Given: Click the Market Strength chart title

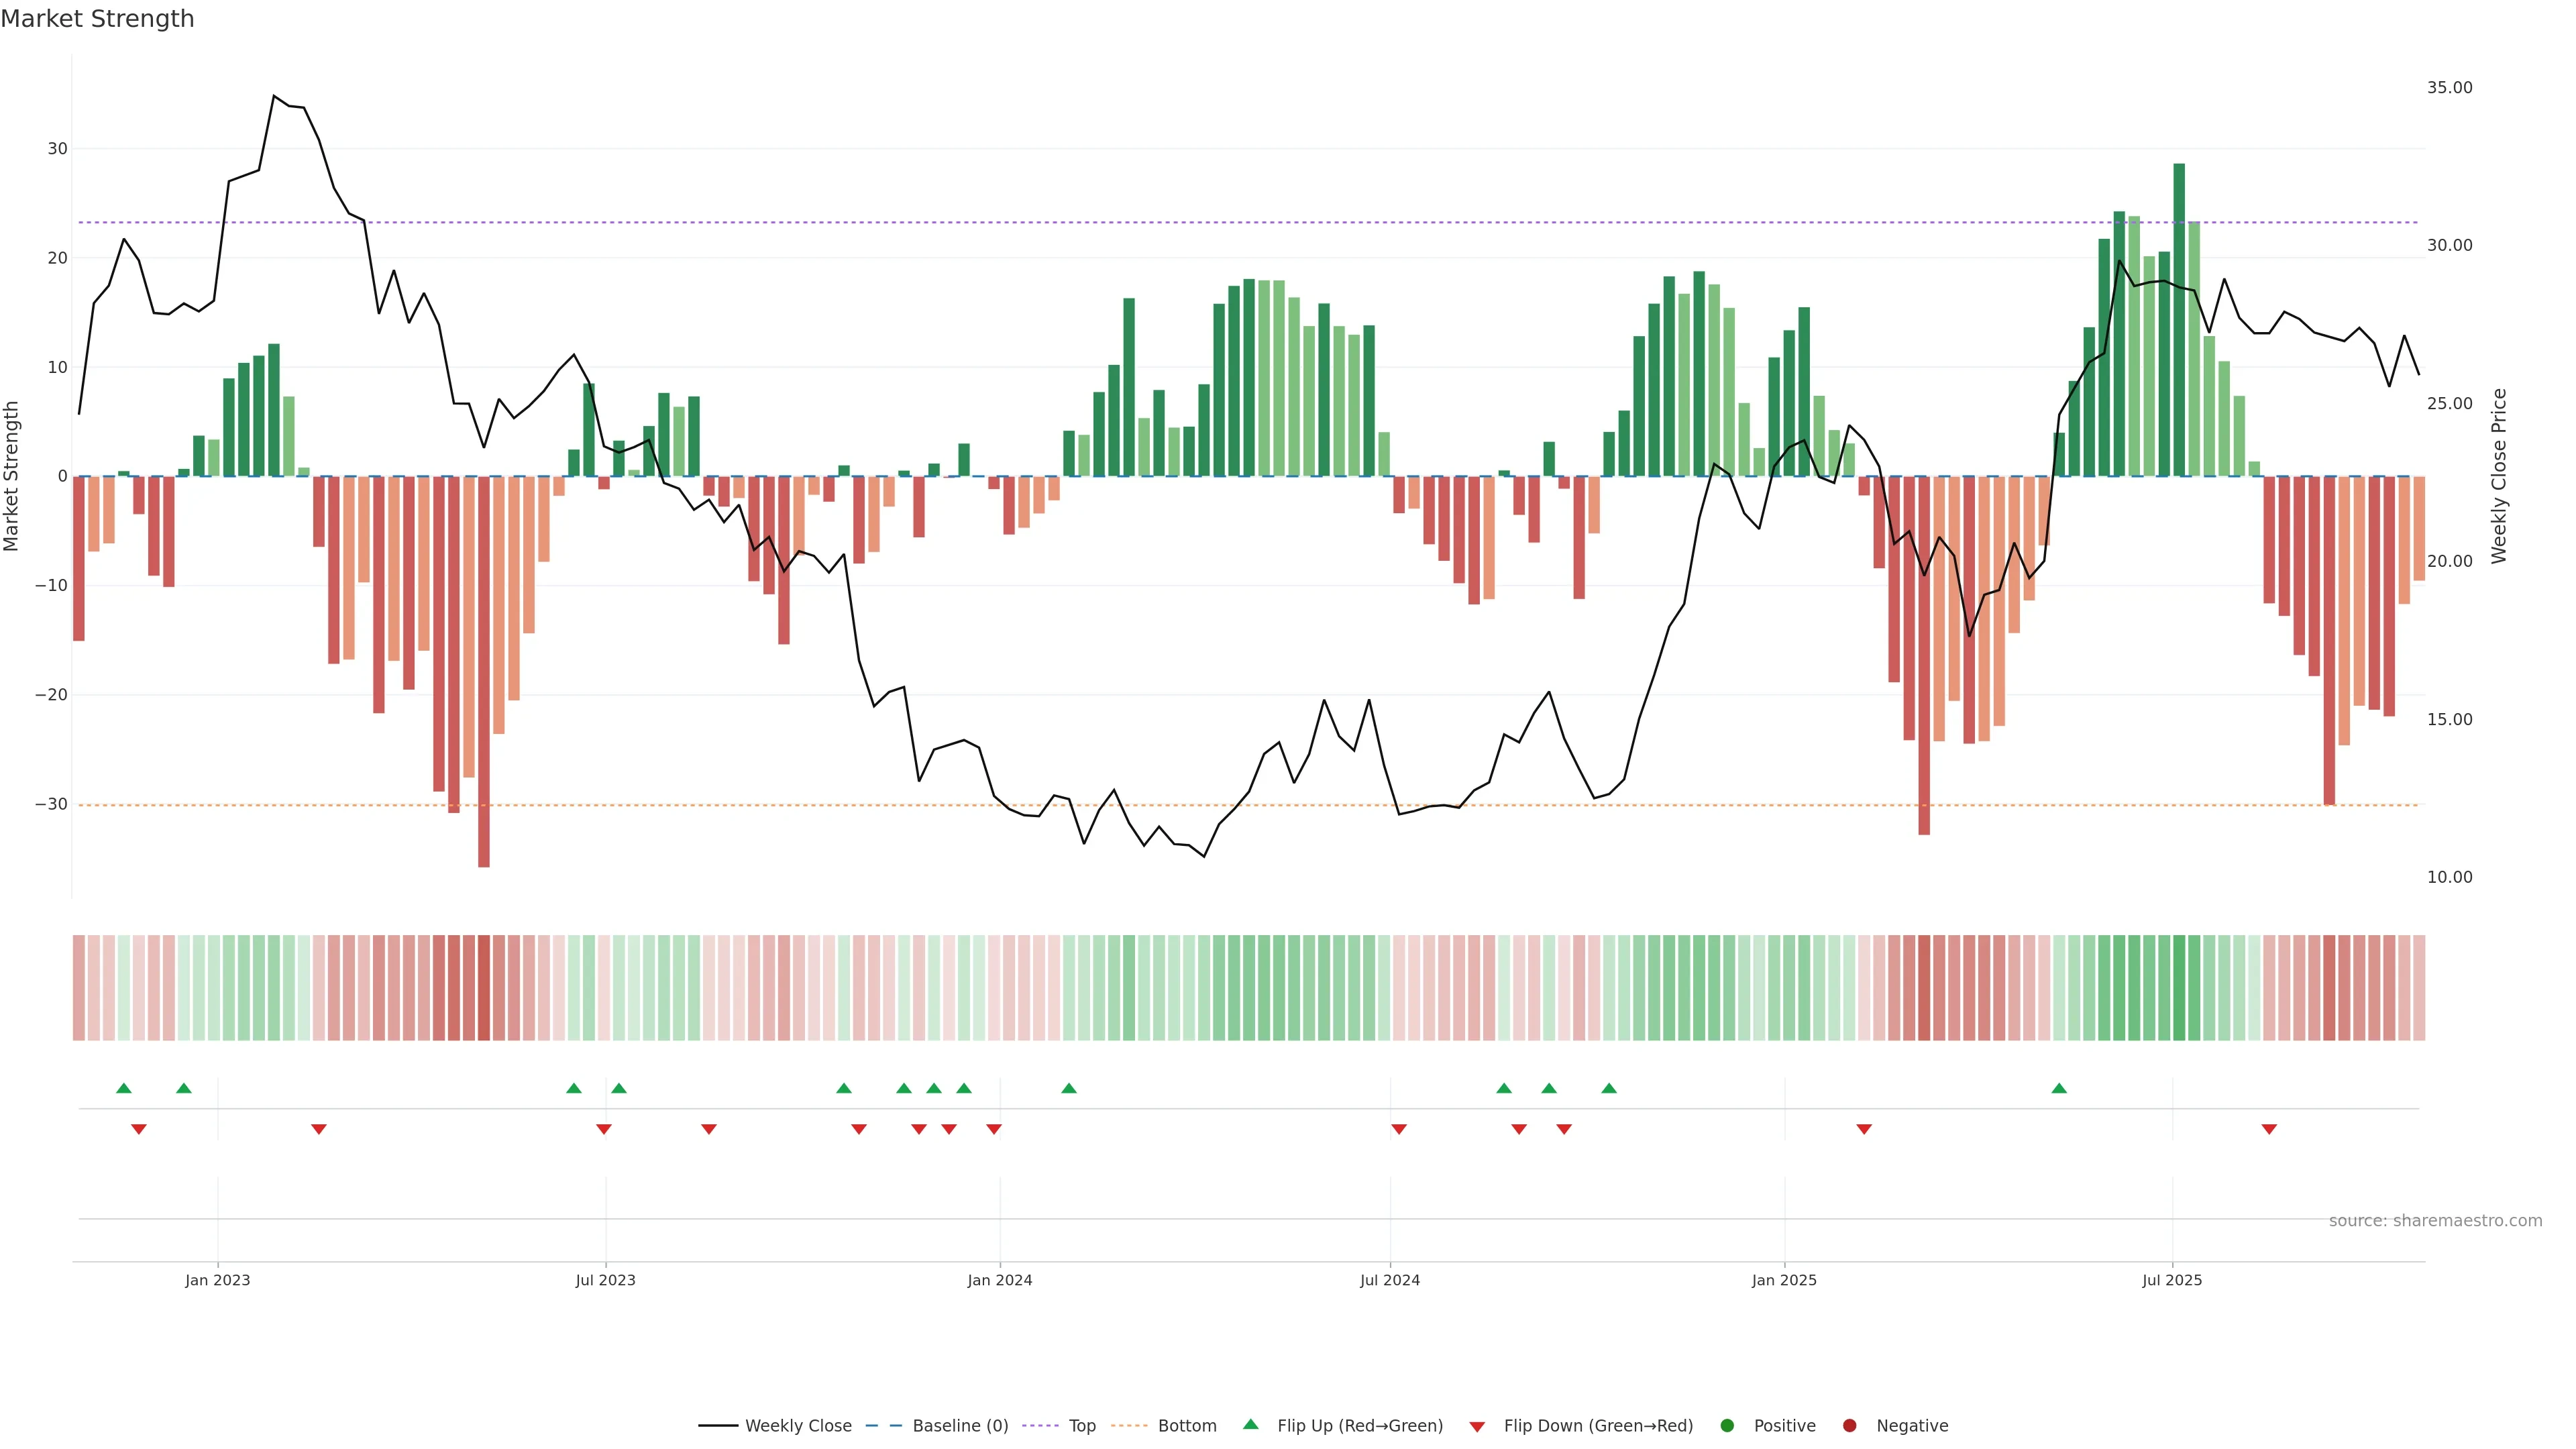Looking at the screenshot, I should [x=97, y=19].
